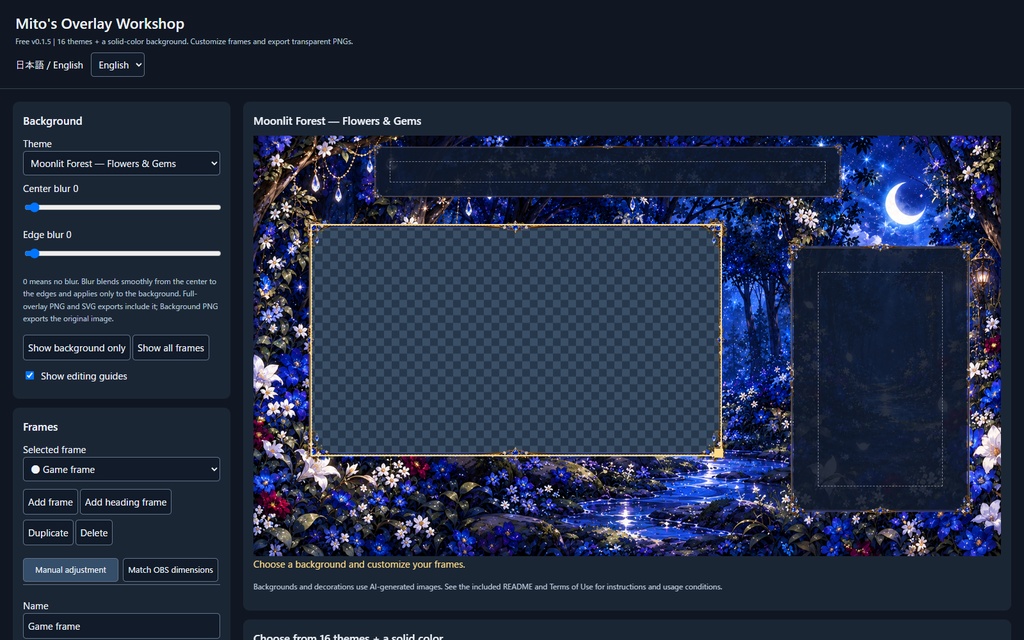Click the Free v0.1.5 version subtitle
The image size is (1024, 640).
(184, 41)
